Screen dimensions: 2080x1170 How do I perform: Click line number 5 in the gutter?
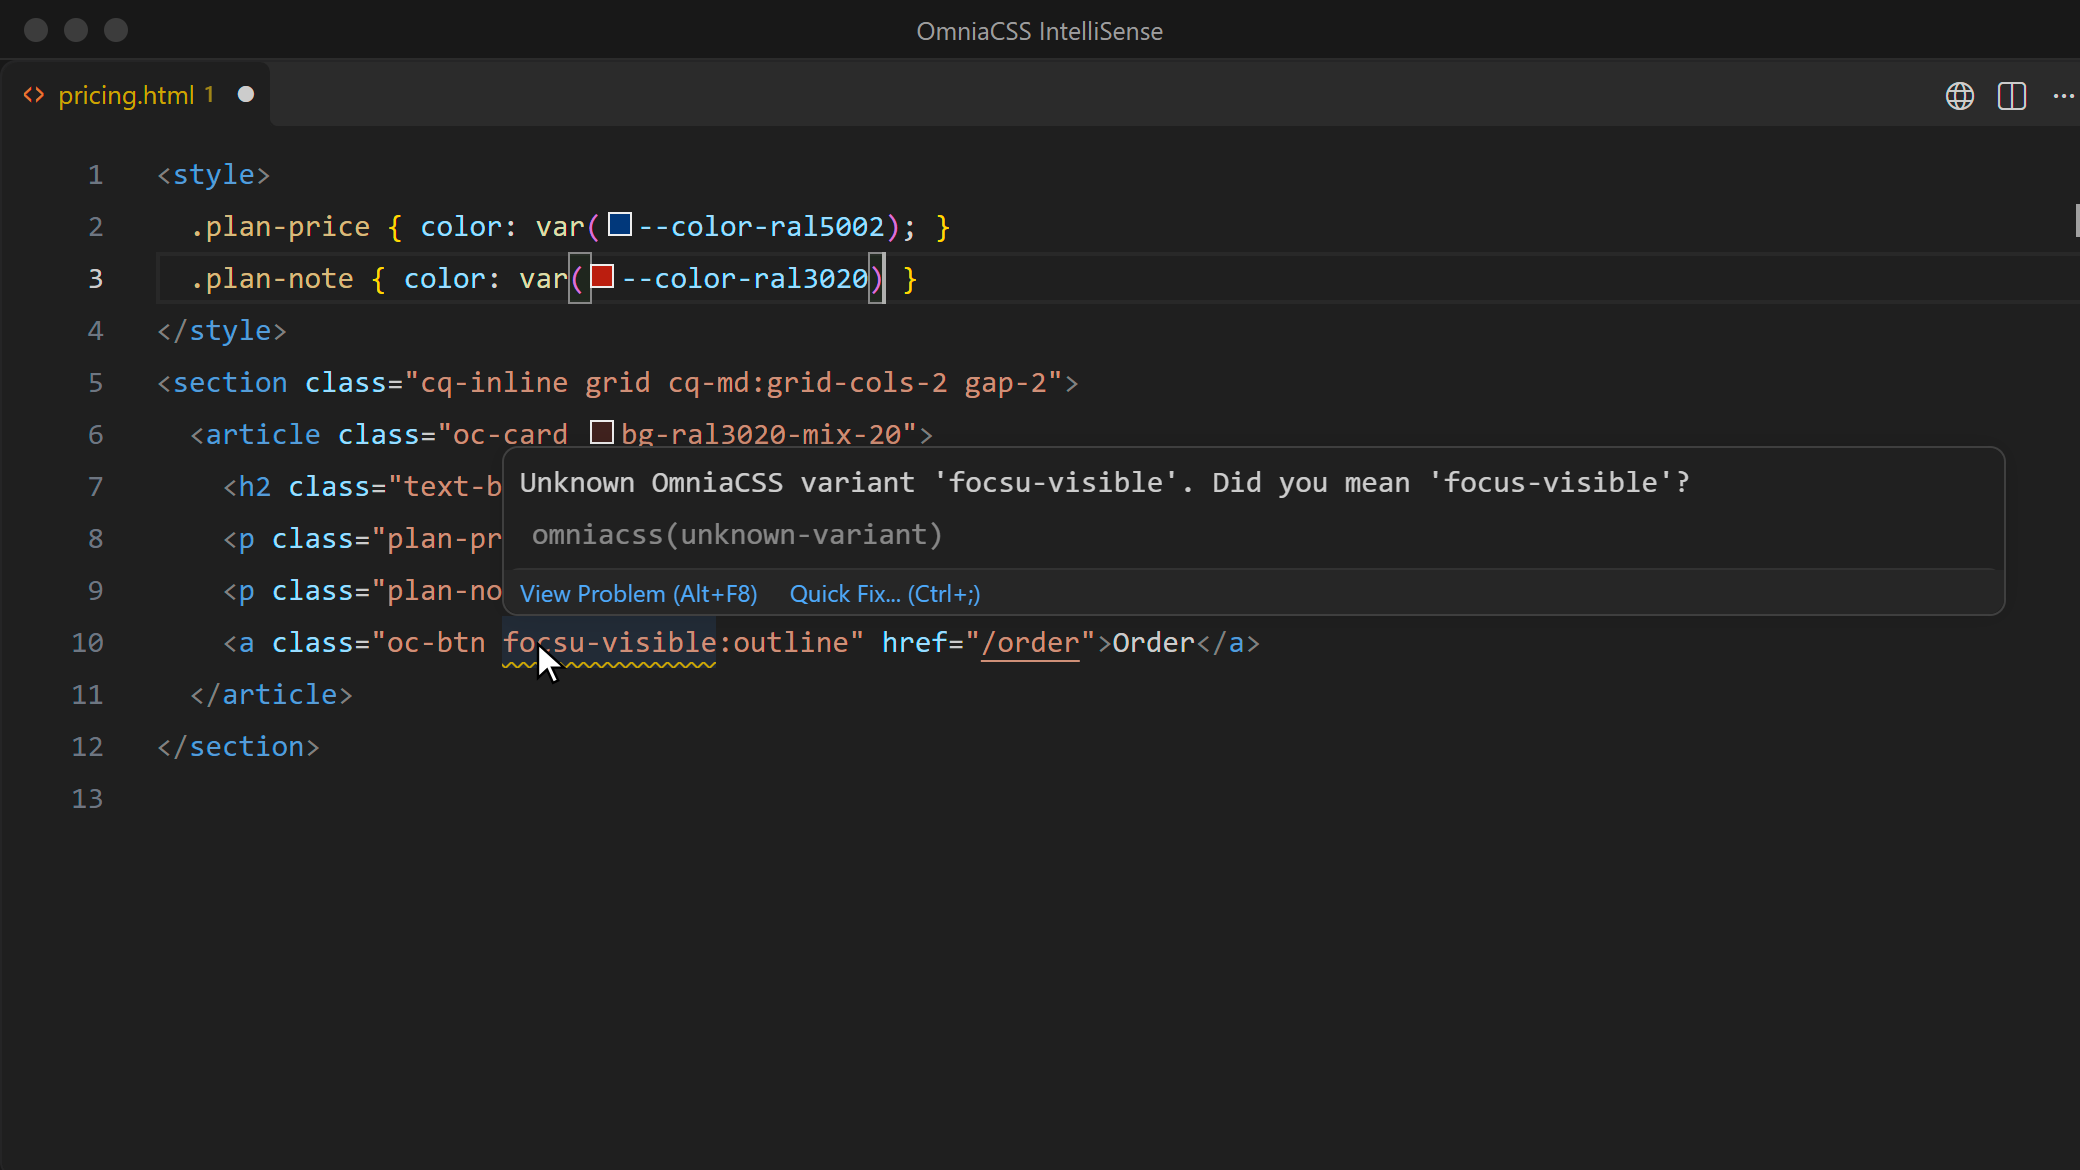[x=95, y=383]
